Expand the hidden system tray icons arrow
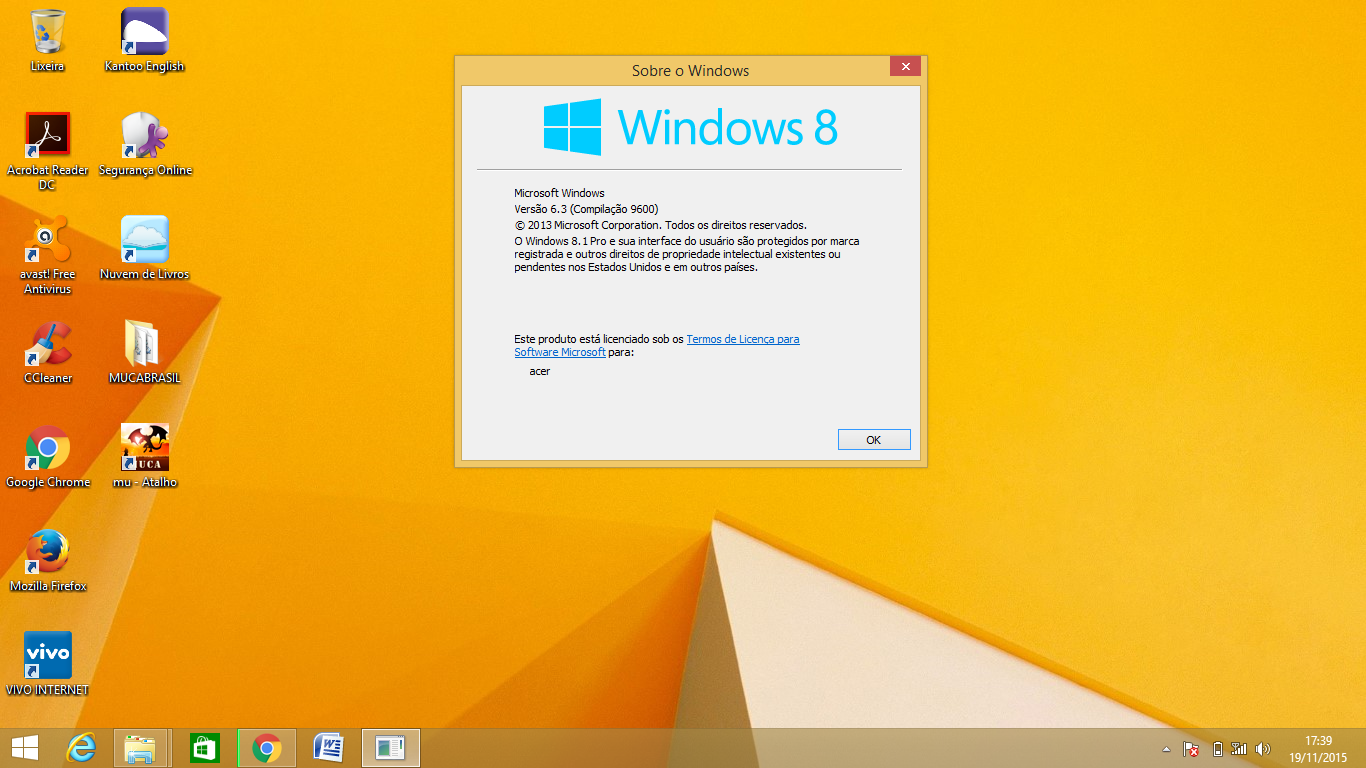 tap(1165, 748)
